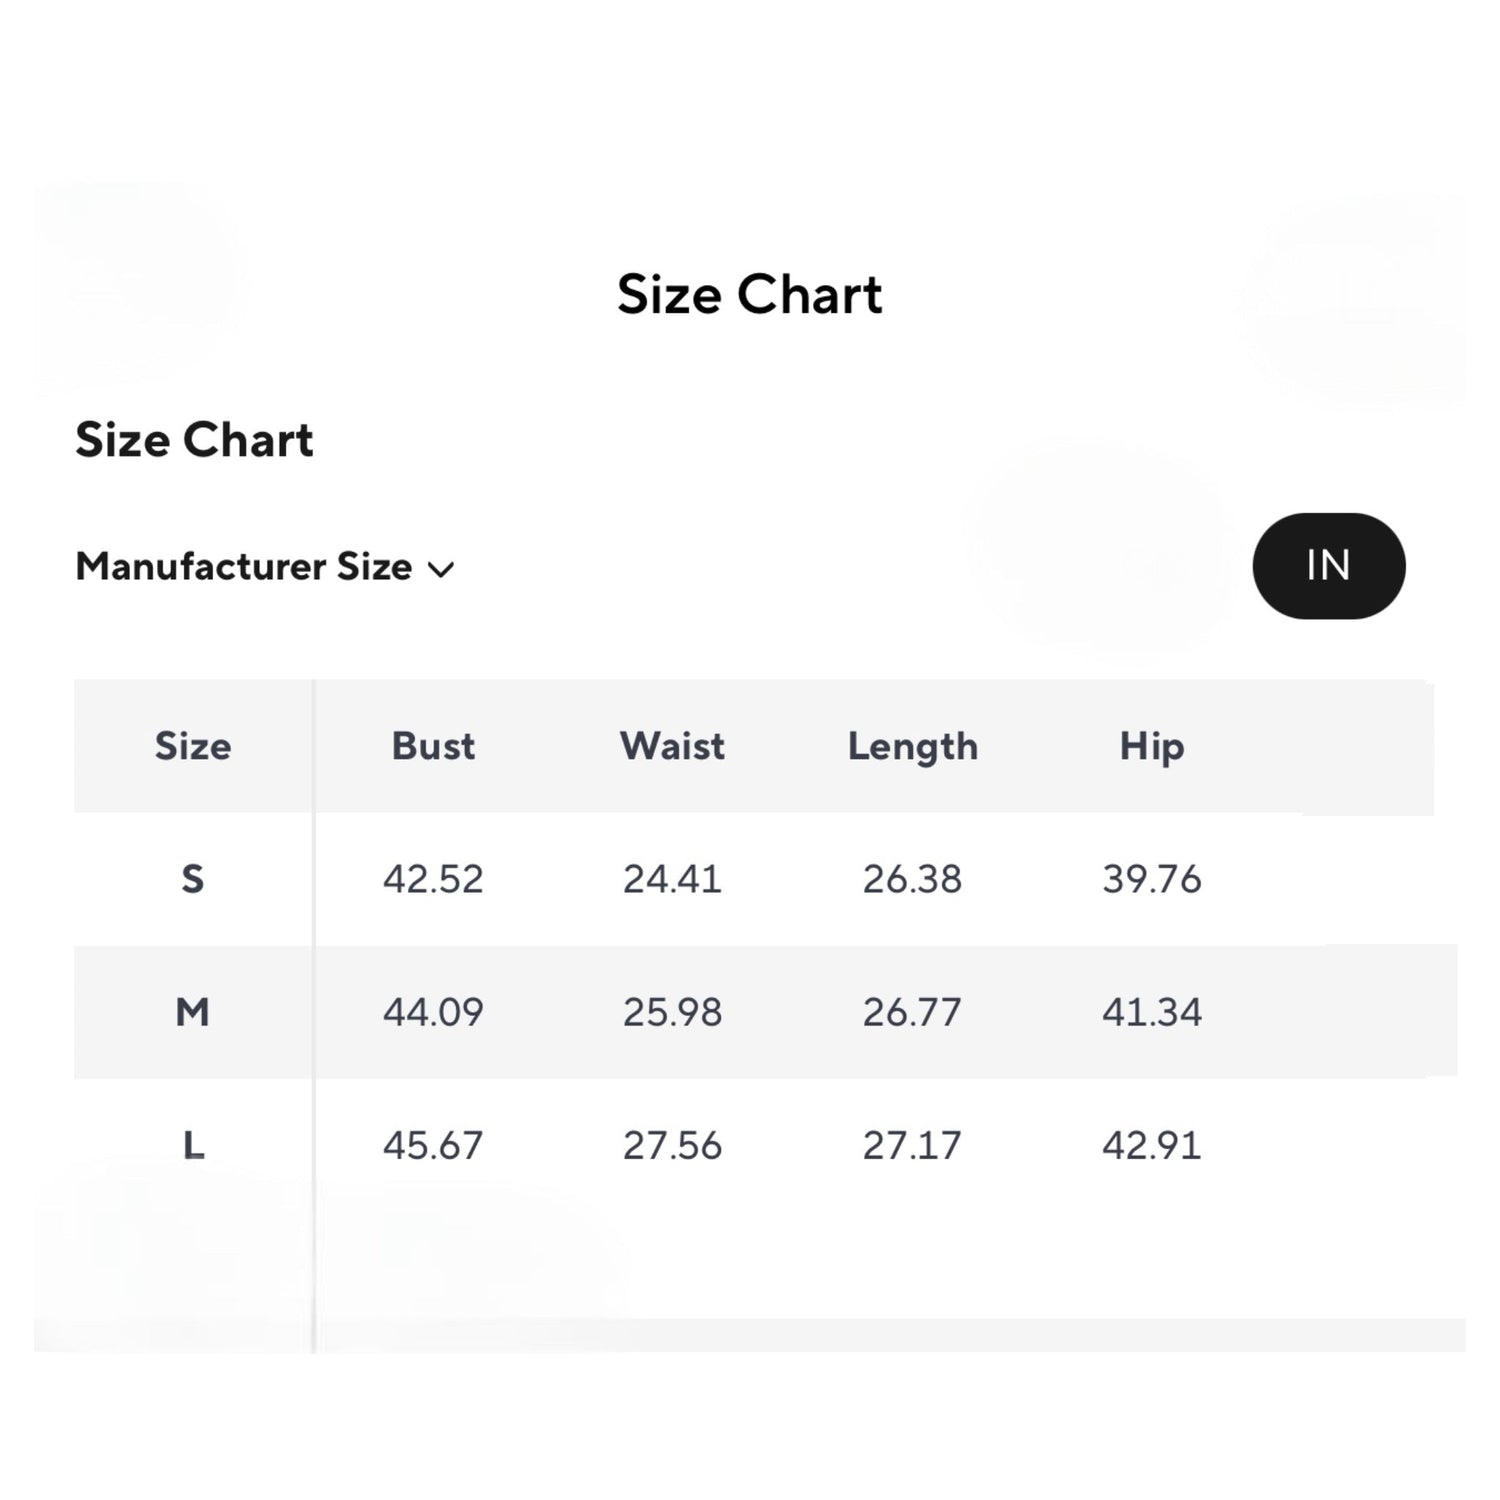Click the Waist column header

[672, 746]
